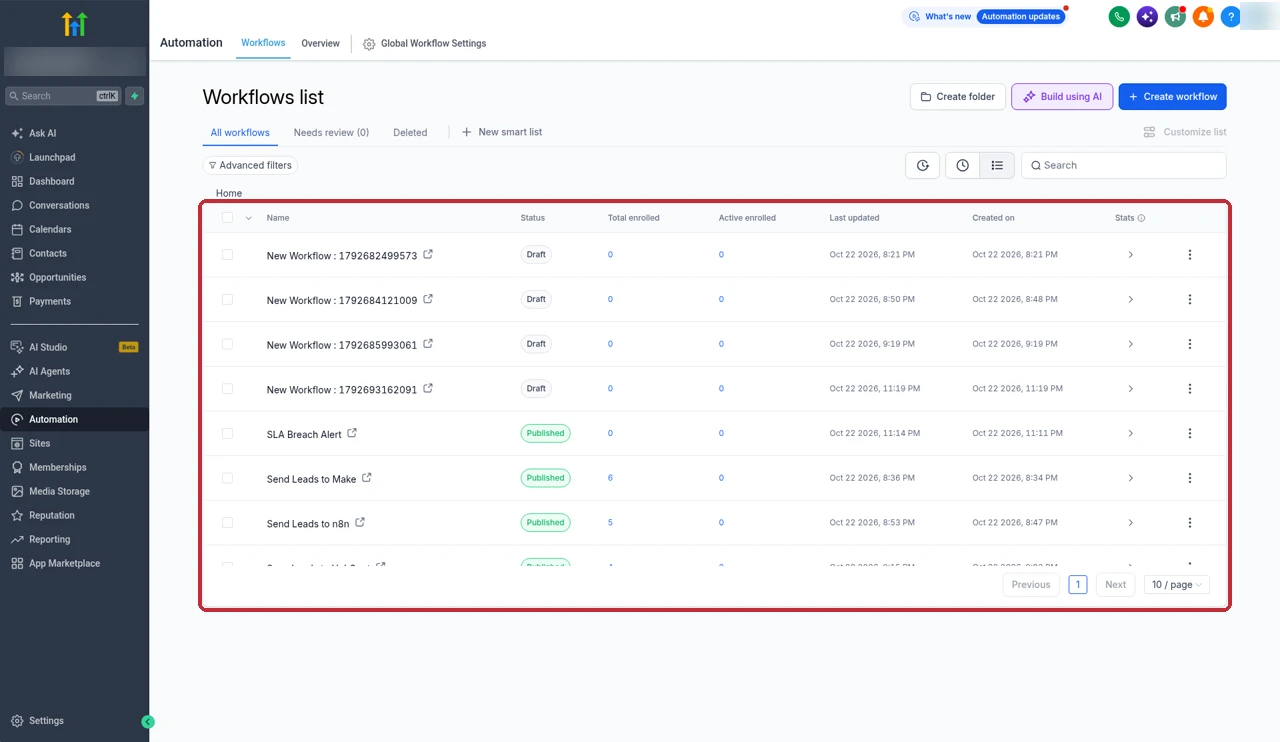The width and height of the screenshot is (1280, 742).
Task: Expand the selection chevron beside header checkbox
Action: point(248,218)
